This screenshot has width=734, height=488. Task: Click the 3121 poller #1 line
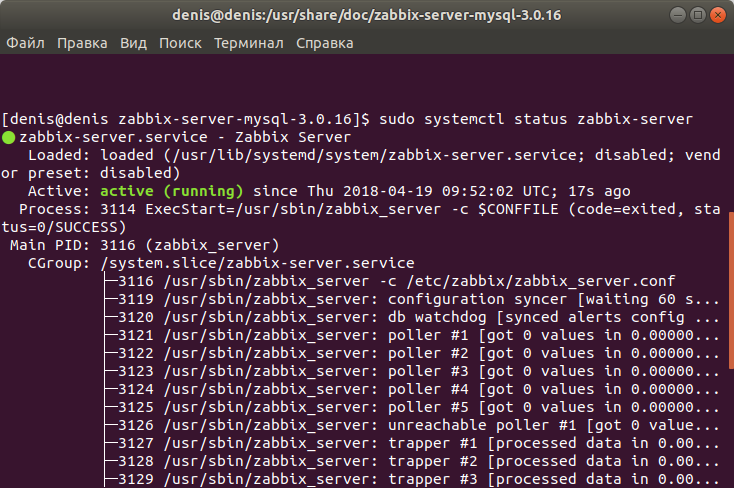pyautogui.click(x=418, y=335)
